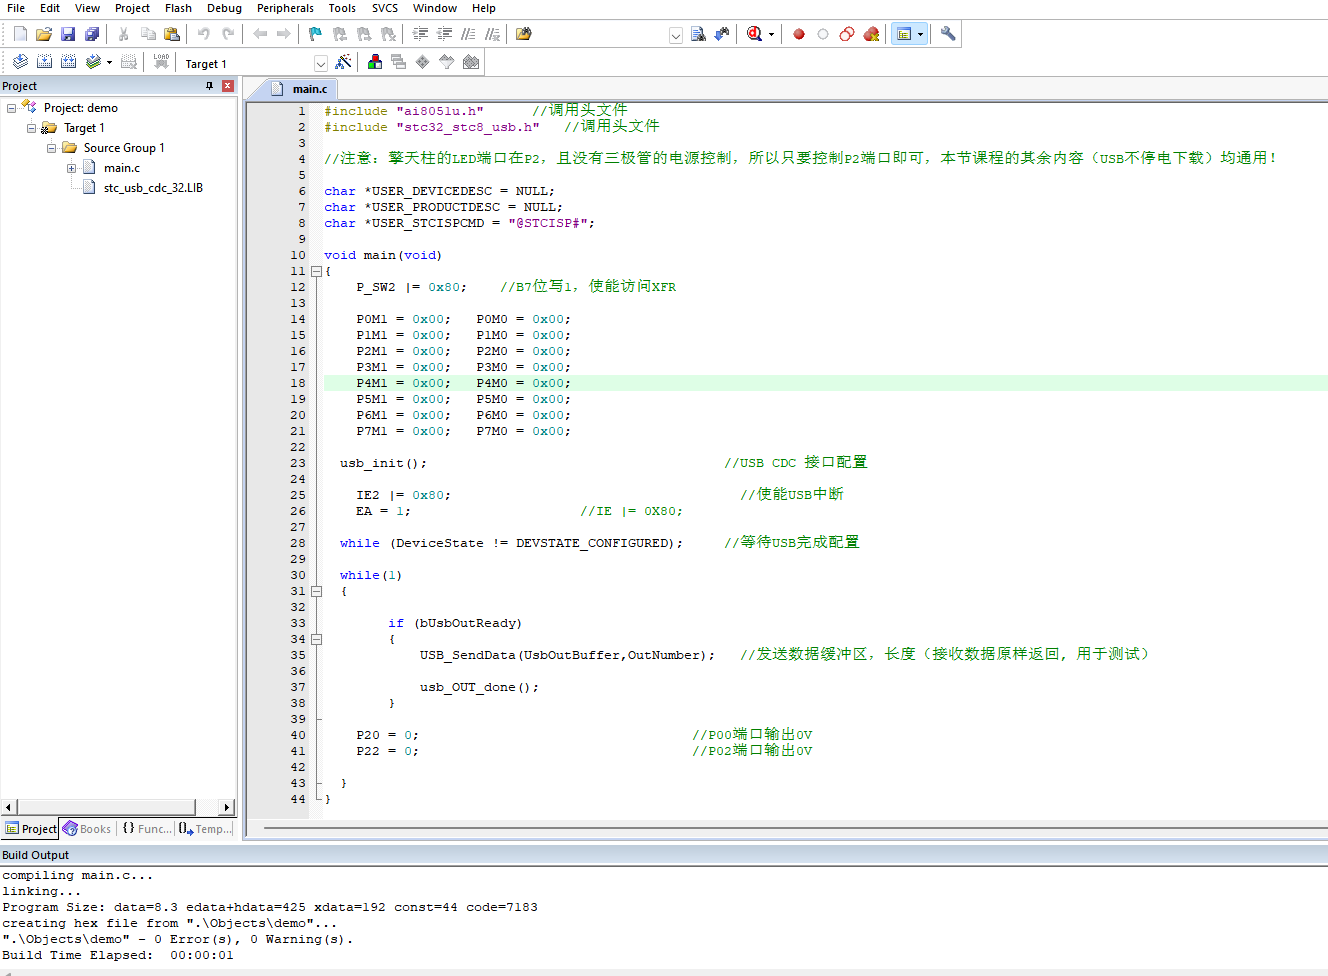Open the Target 1 dropdown list
The width and height of the screenshot is (1328, 976).
pos(321,63)
